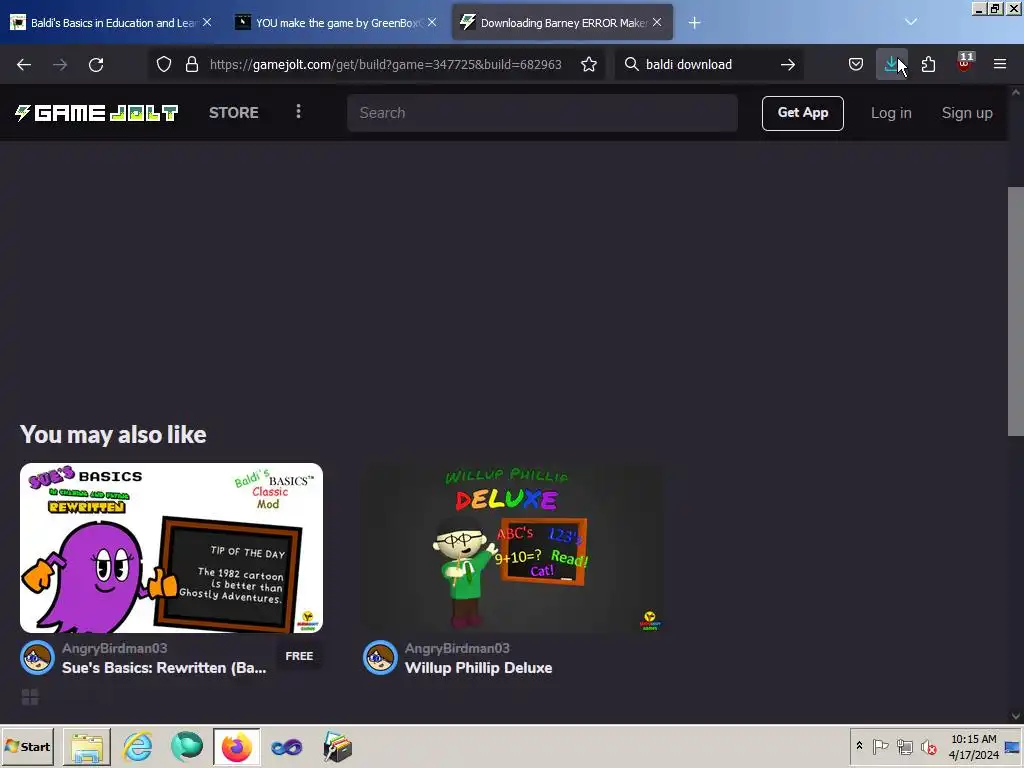The width and height of the screenshot is (1024, 768).
Task: Bookmark this page with the star
Action: (588, 64)
